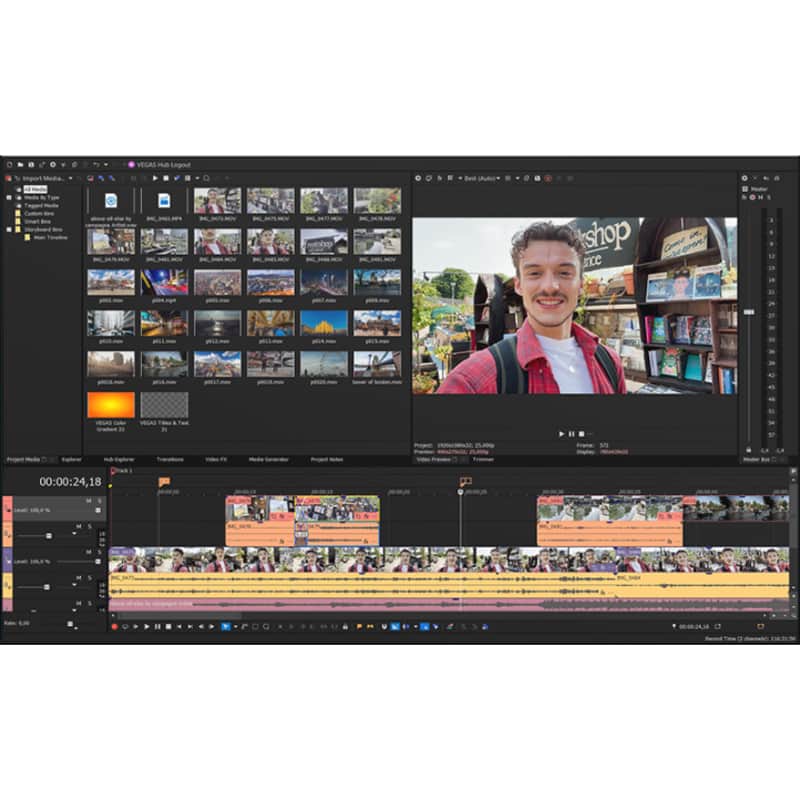Image resolution: width=800 pixels, height=800 pixels.
Task: Click the Insert Marker orange flag icon
Action: (x=359, y=627)
